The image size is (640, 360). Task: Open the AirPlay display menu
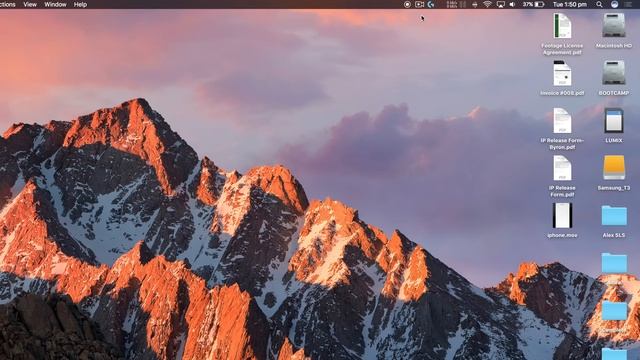click(x=500, y=4)
